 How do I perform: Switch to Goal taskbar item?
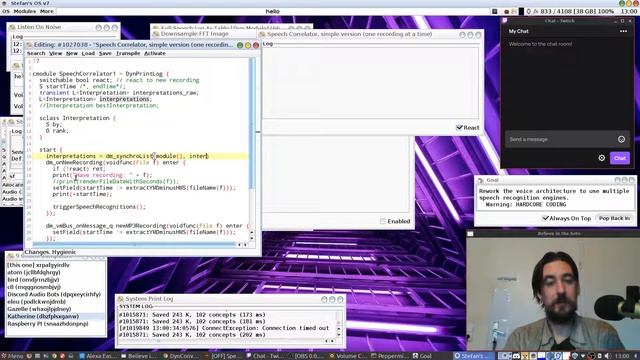[x=422, y=356]
